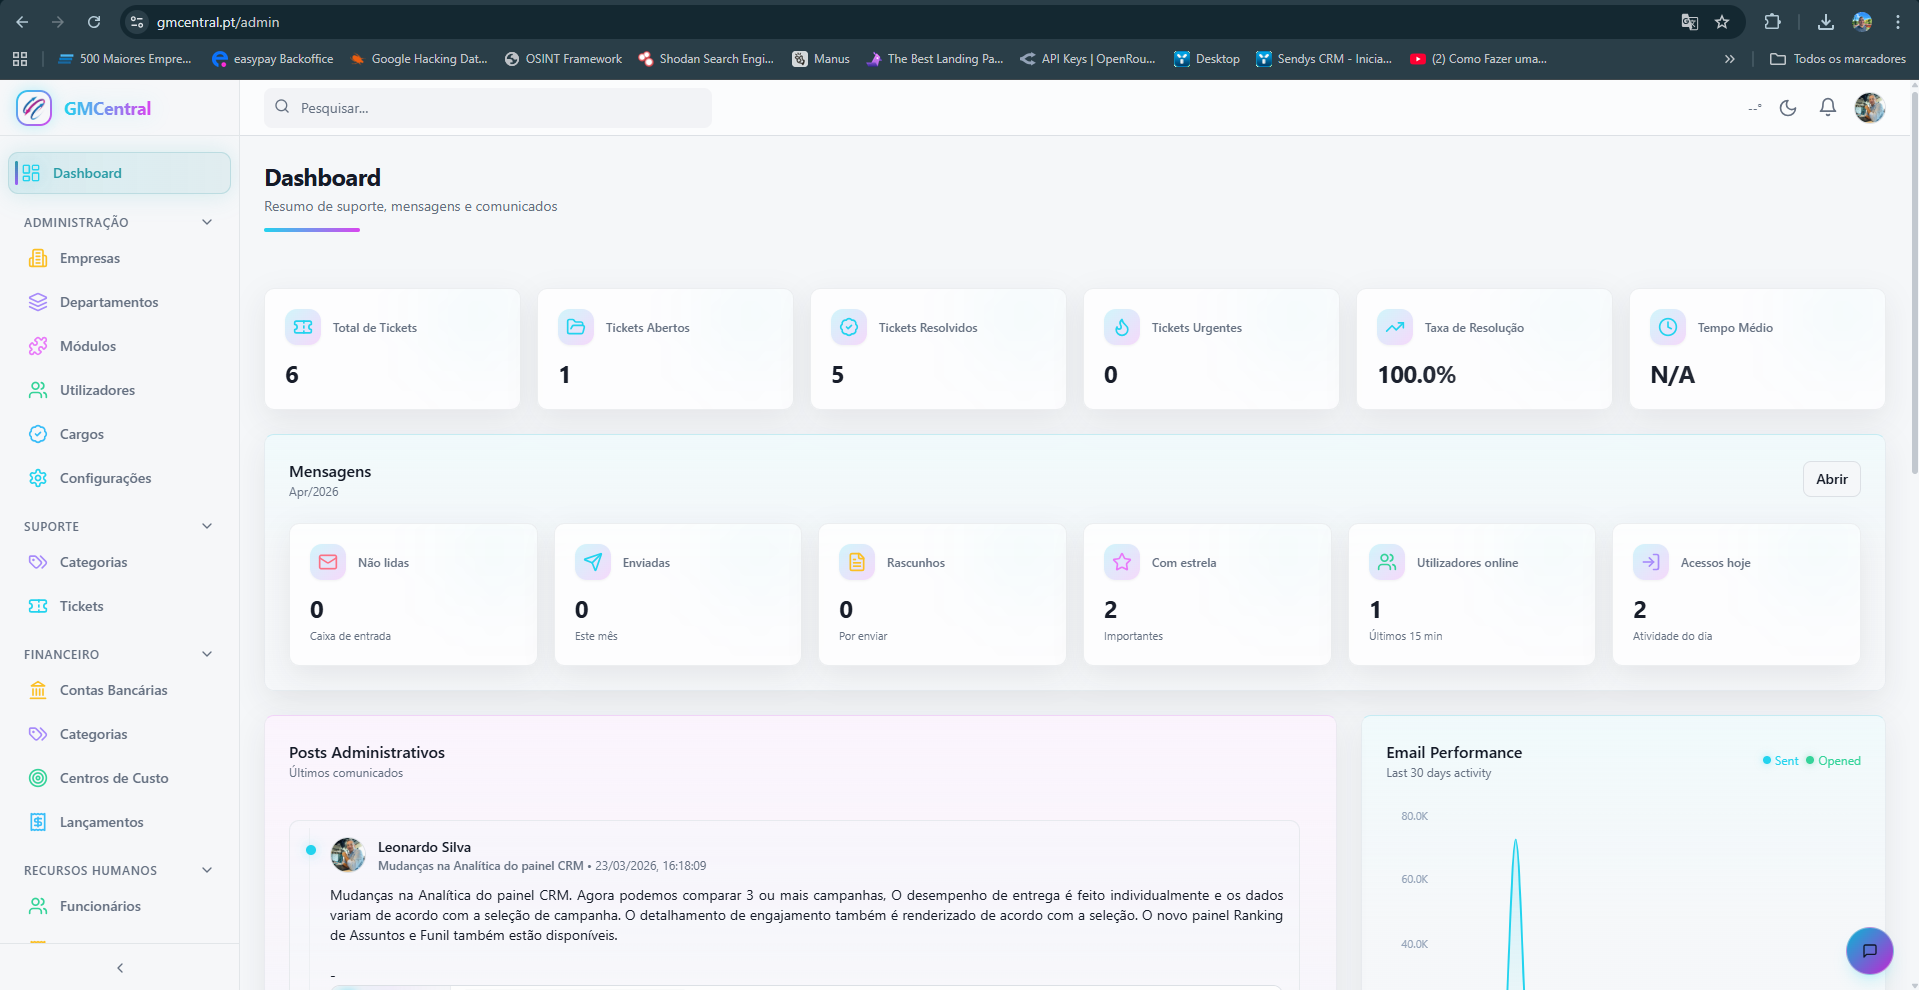Image resolution: width=1919 pixels, height=990 pixels.
Task: Go to Contas Bancárias menu item
Action: (x=113, y=690)
